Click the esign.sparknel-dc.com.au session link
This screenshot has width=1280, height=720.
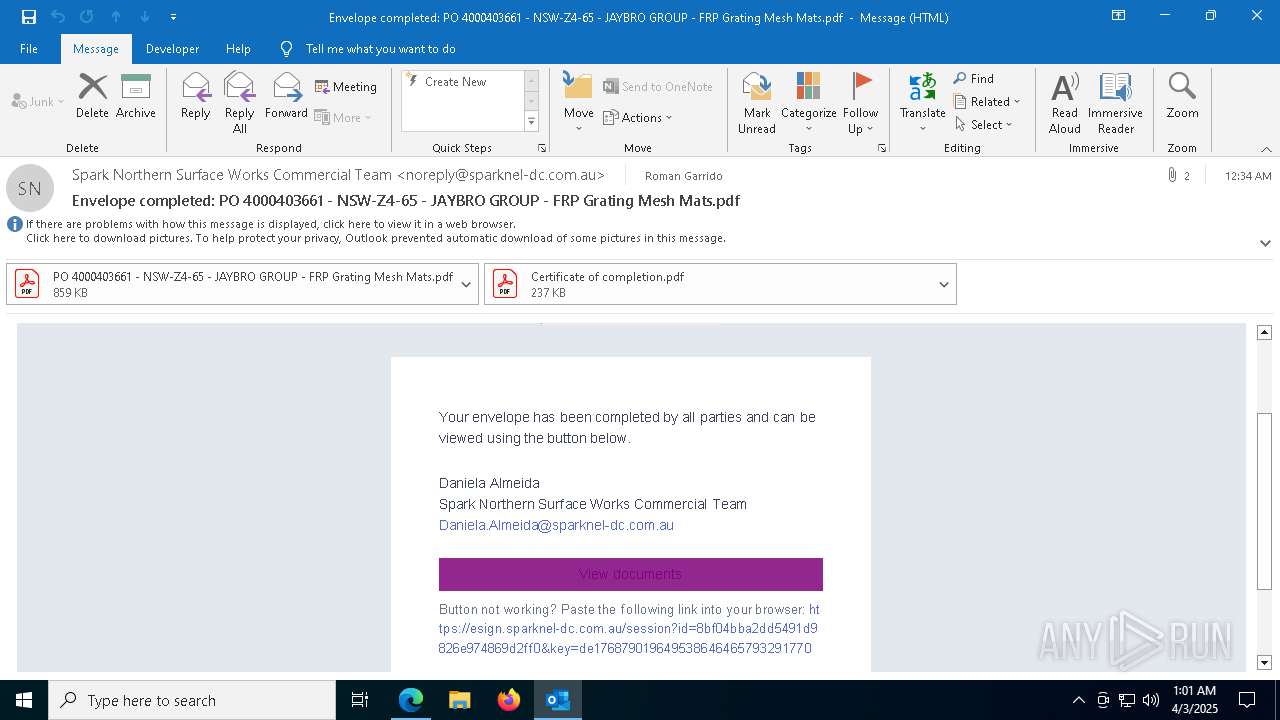pyautogui.click(x=629, y=629)
